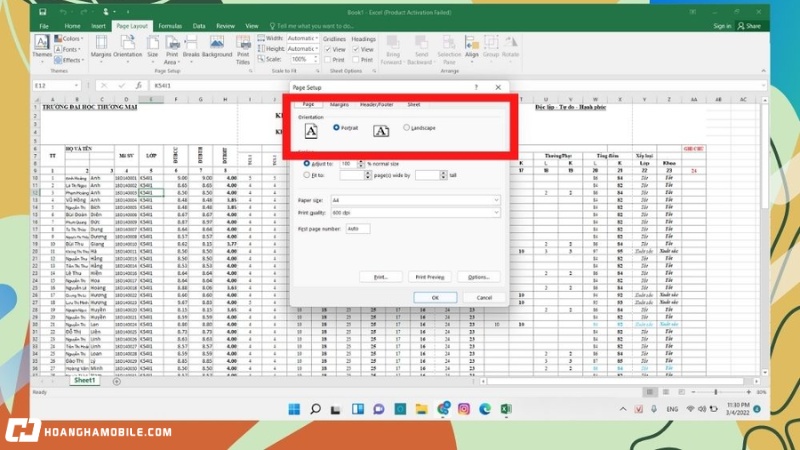Open the Breaks ribbon button
Image resolution: width=800 pixels, height=450 pixels.
pos(191,48)
